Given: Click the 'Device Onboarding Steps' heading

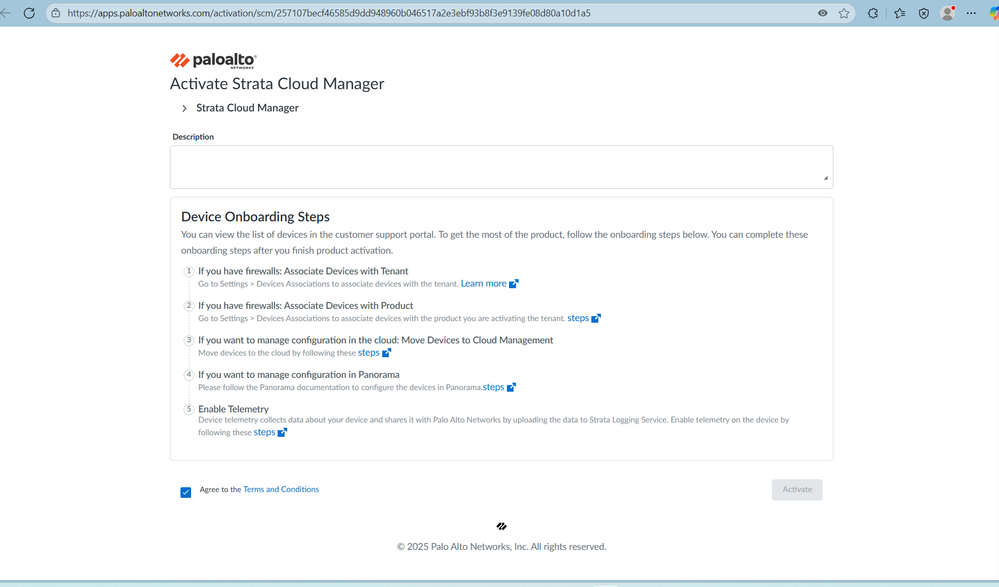Looking at the screenshot, I should pos(255,217).
